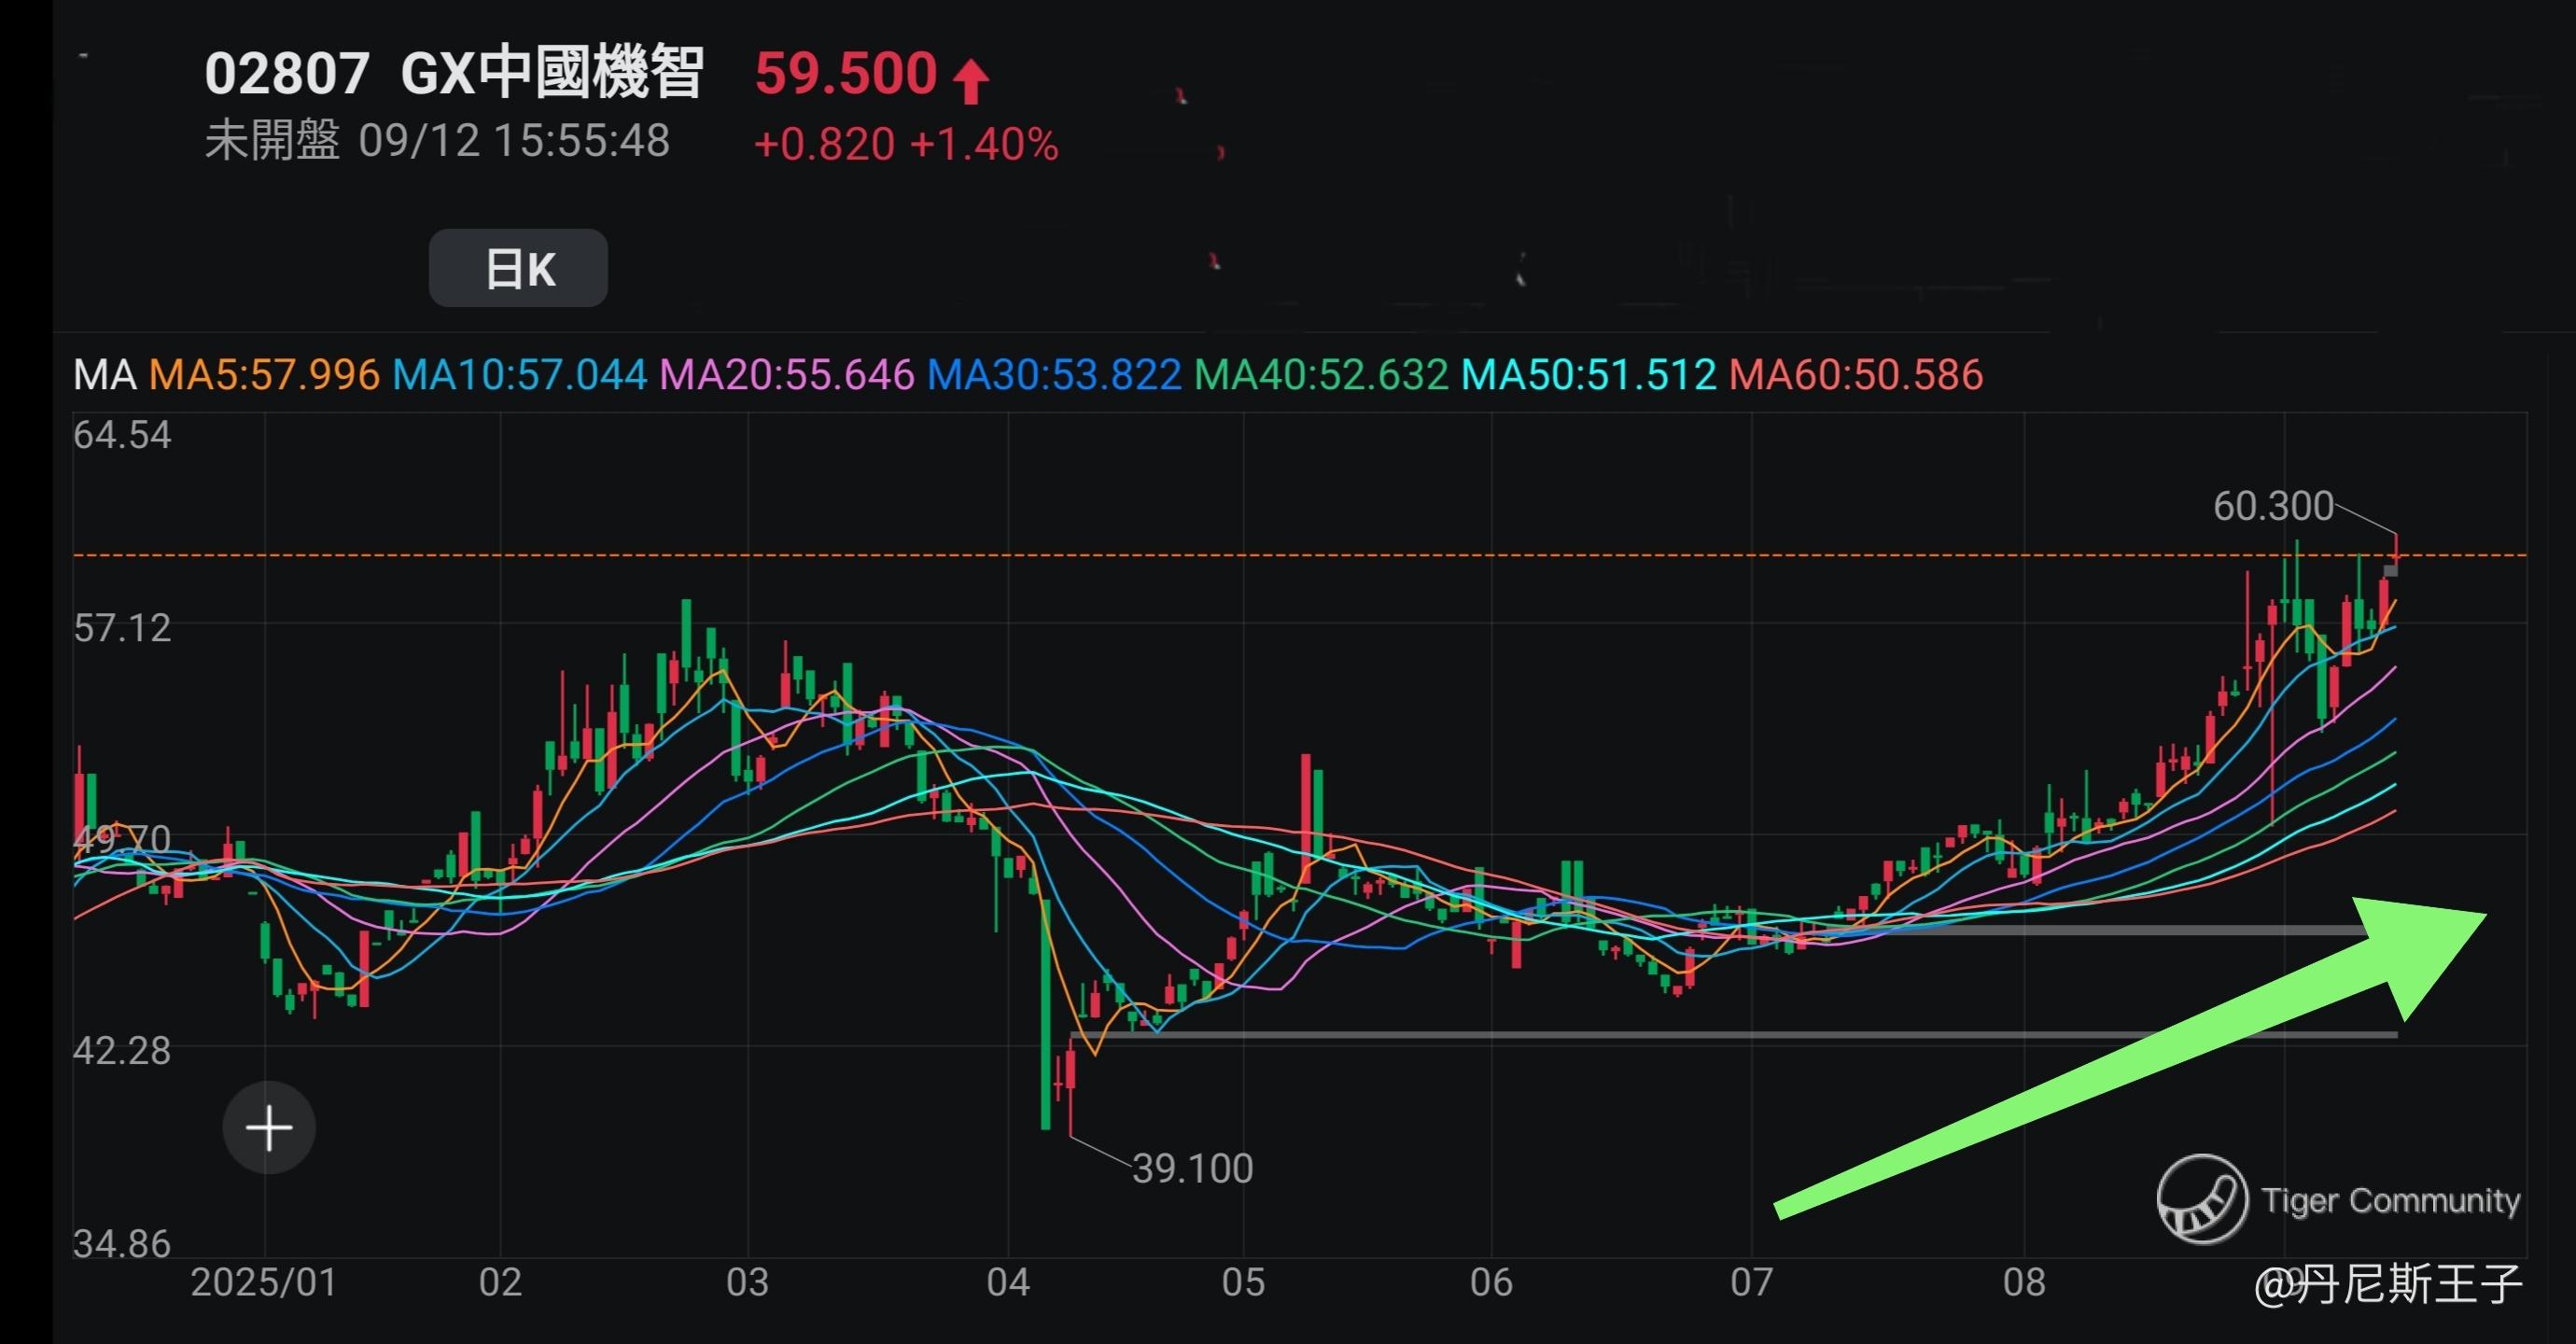Click the MA indicator label
2576x1344 pixels.
[104, 375]
